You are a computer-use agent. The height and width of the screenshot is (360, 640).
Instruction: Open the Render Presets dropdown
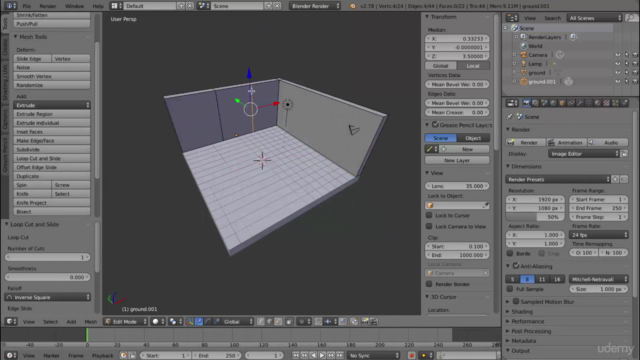coord(558,179)
